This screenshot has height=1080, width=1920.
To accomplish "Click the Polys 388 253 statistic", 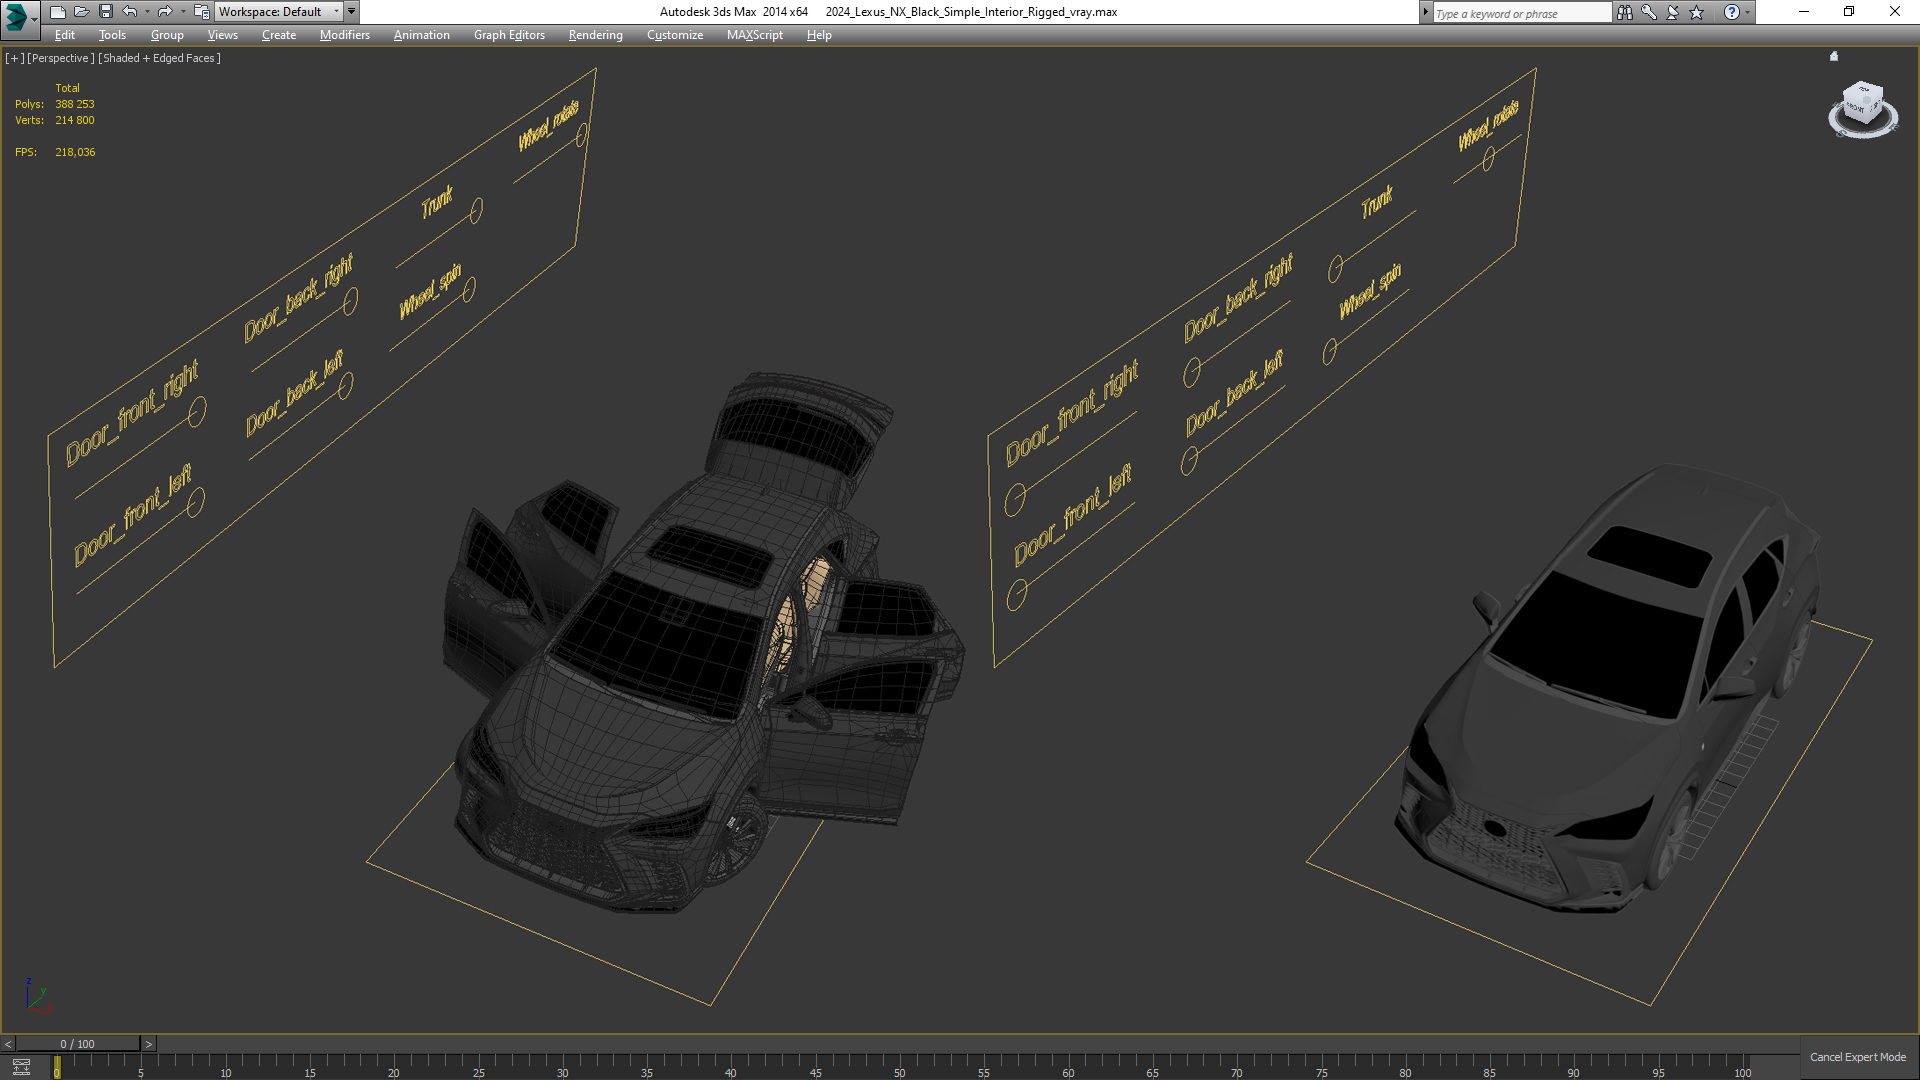I will [x=55, y=104].
